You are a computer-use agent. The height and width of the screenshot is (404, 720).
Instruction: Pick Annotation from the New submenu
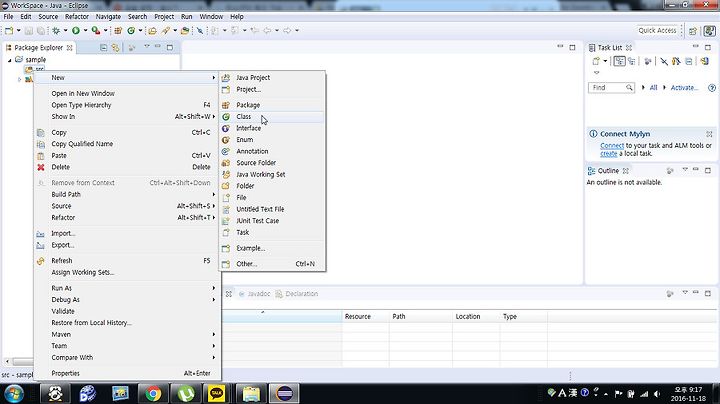pos(273,151)
